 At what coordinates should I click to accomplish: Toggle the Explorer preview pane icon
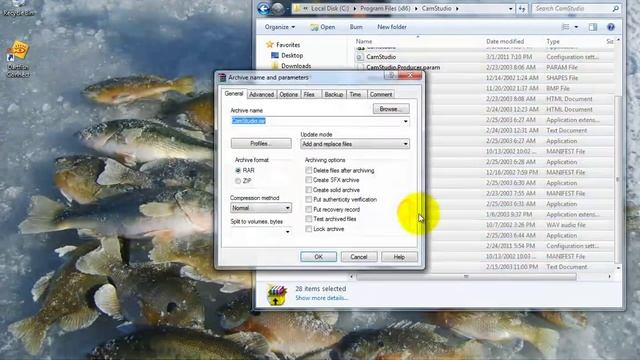(x=593, y=27)
